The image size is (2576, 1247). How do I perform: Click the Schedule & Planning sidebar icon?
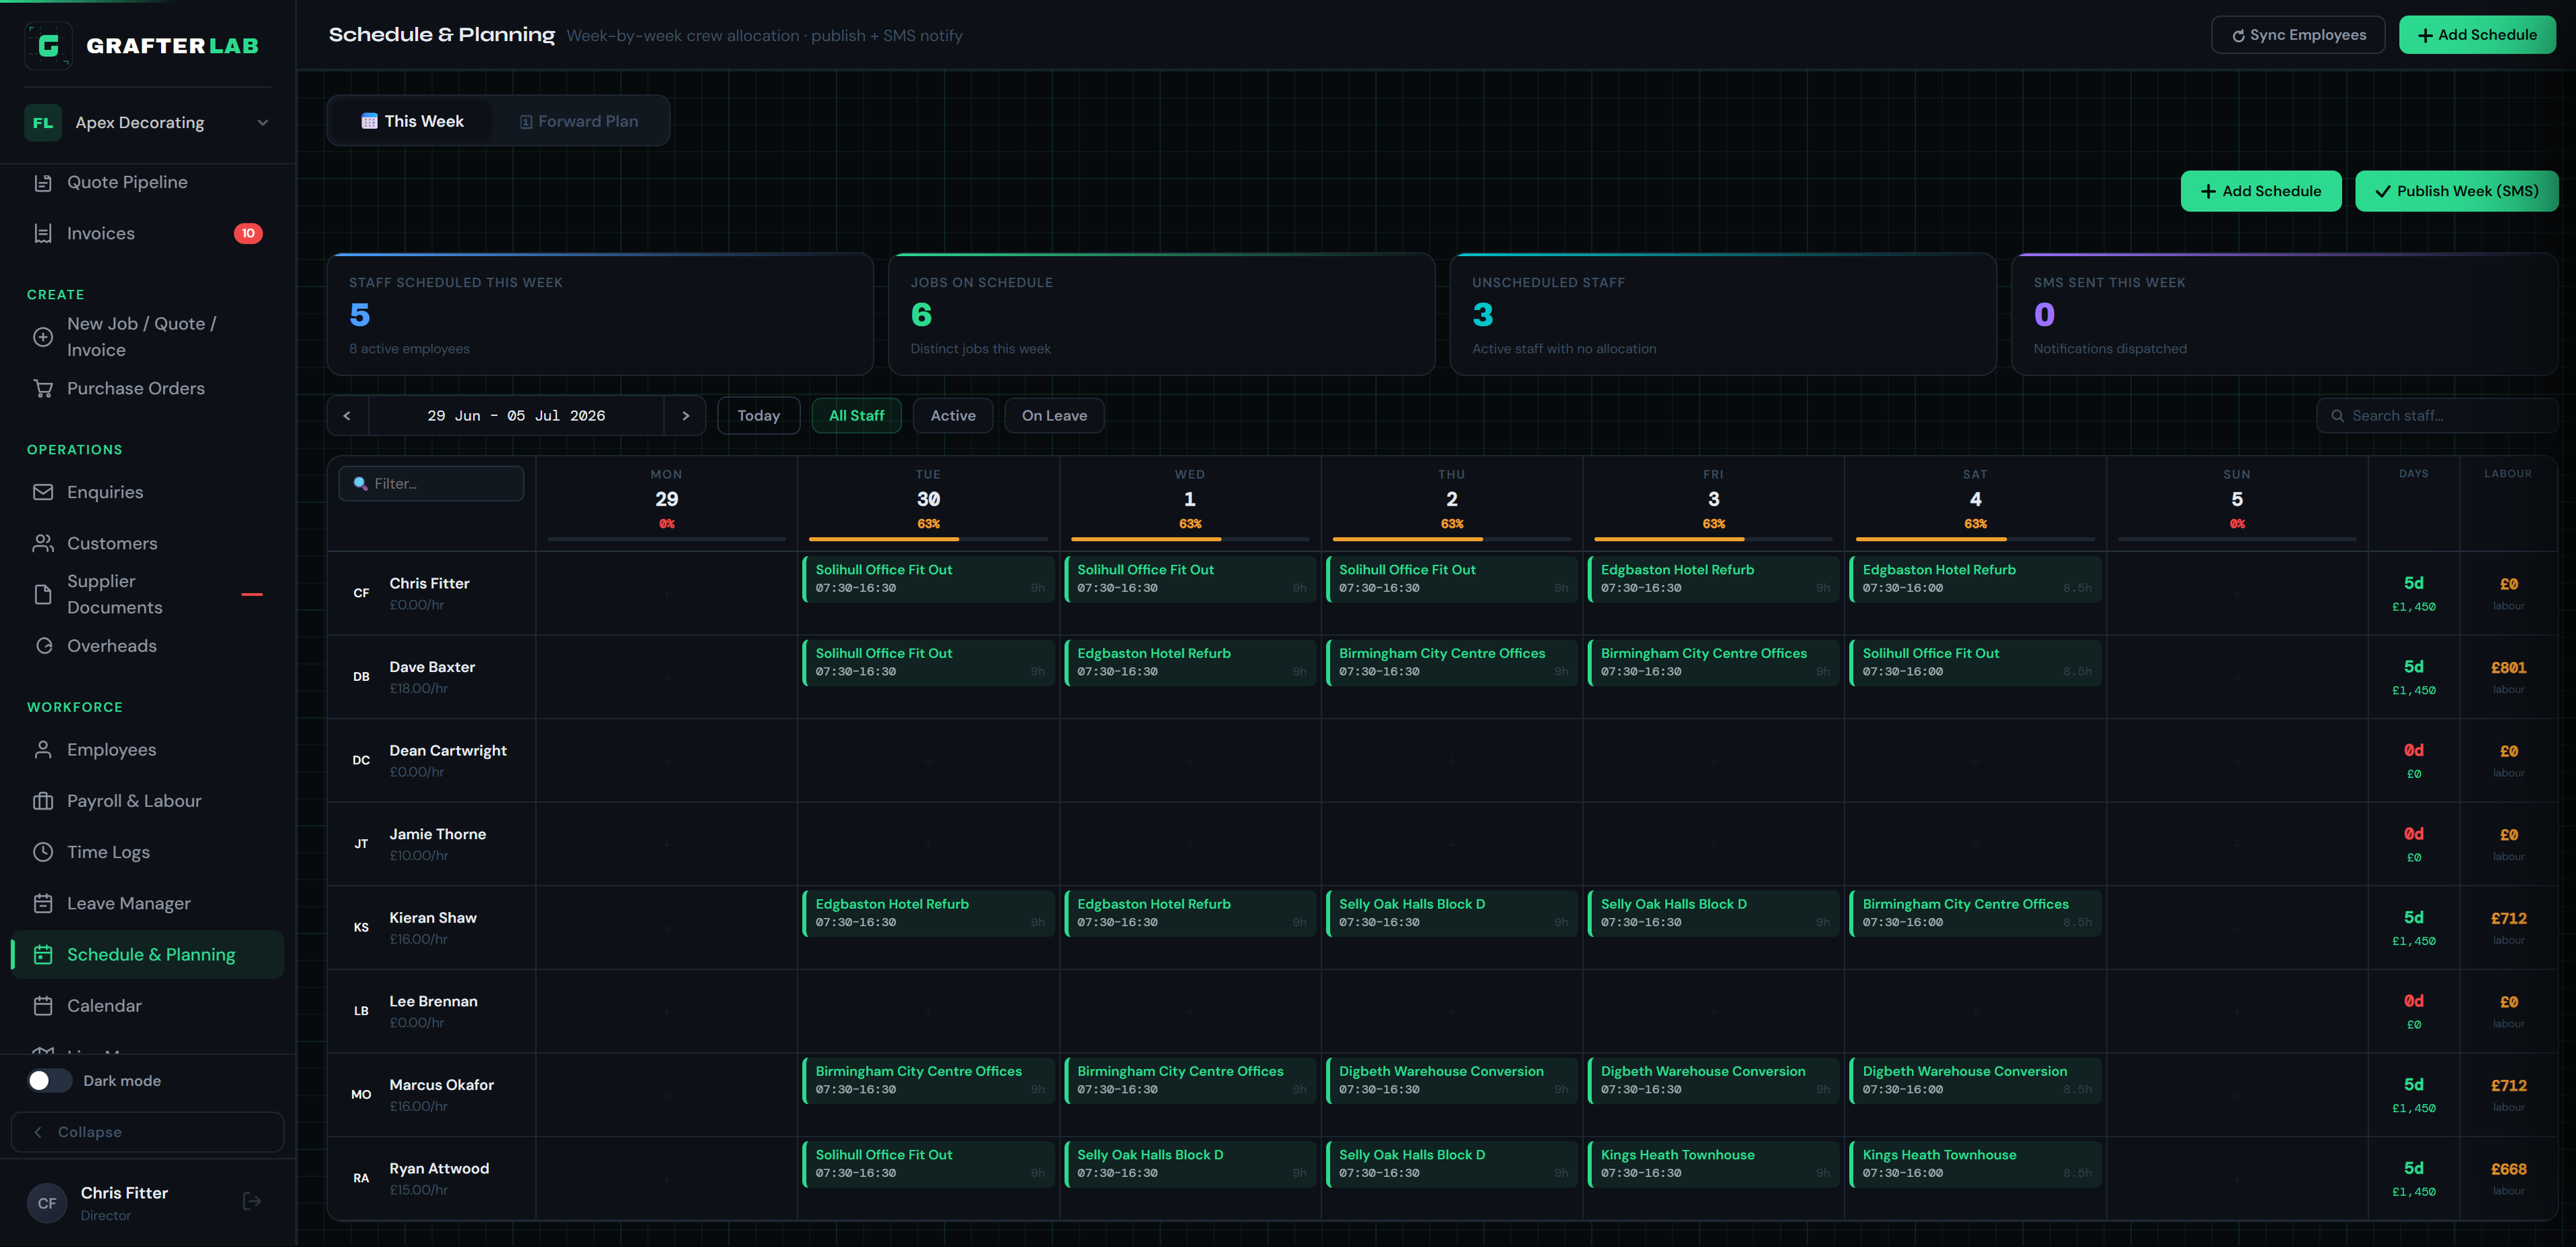(43, 955)
